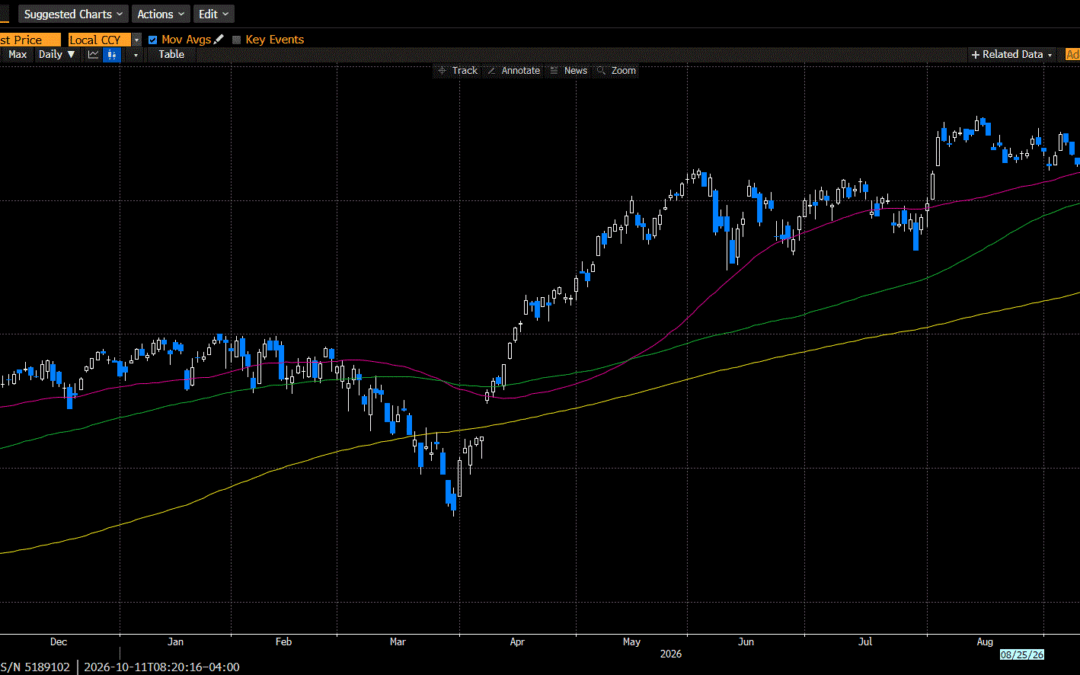Image resolution: width=1080 pixels, height=675 pixels.
Task: Click the 2026 year label
Action: 670,654
